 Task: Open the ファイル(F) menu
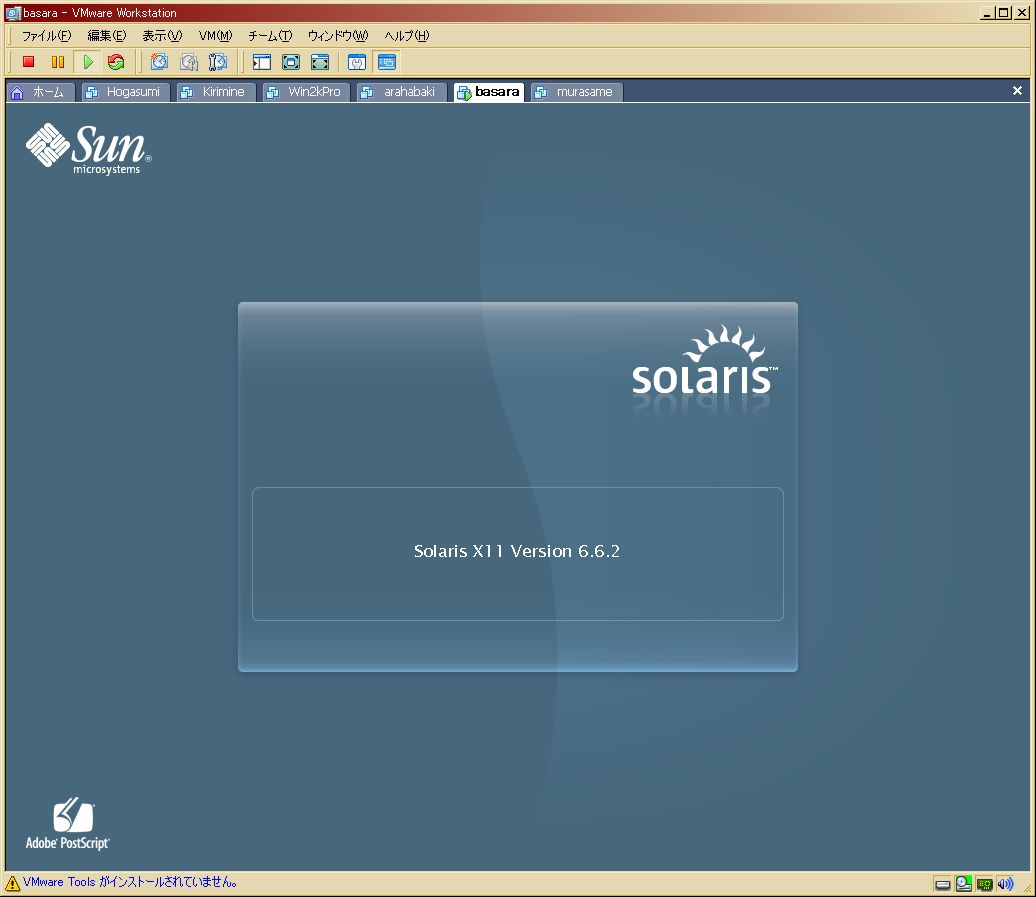(46, 36)
